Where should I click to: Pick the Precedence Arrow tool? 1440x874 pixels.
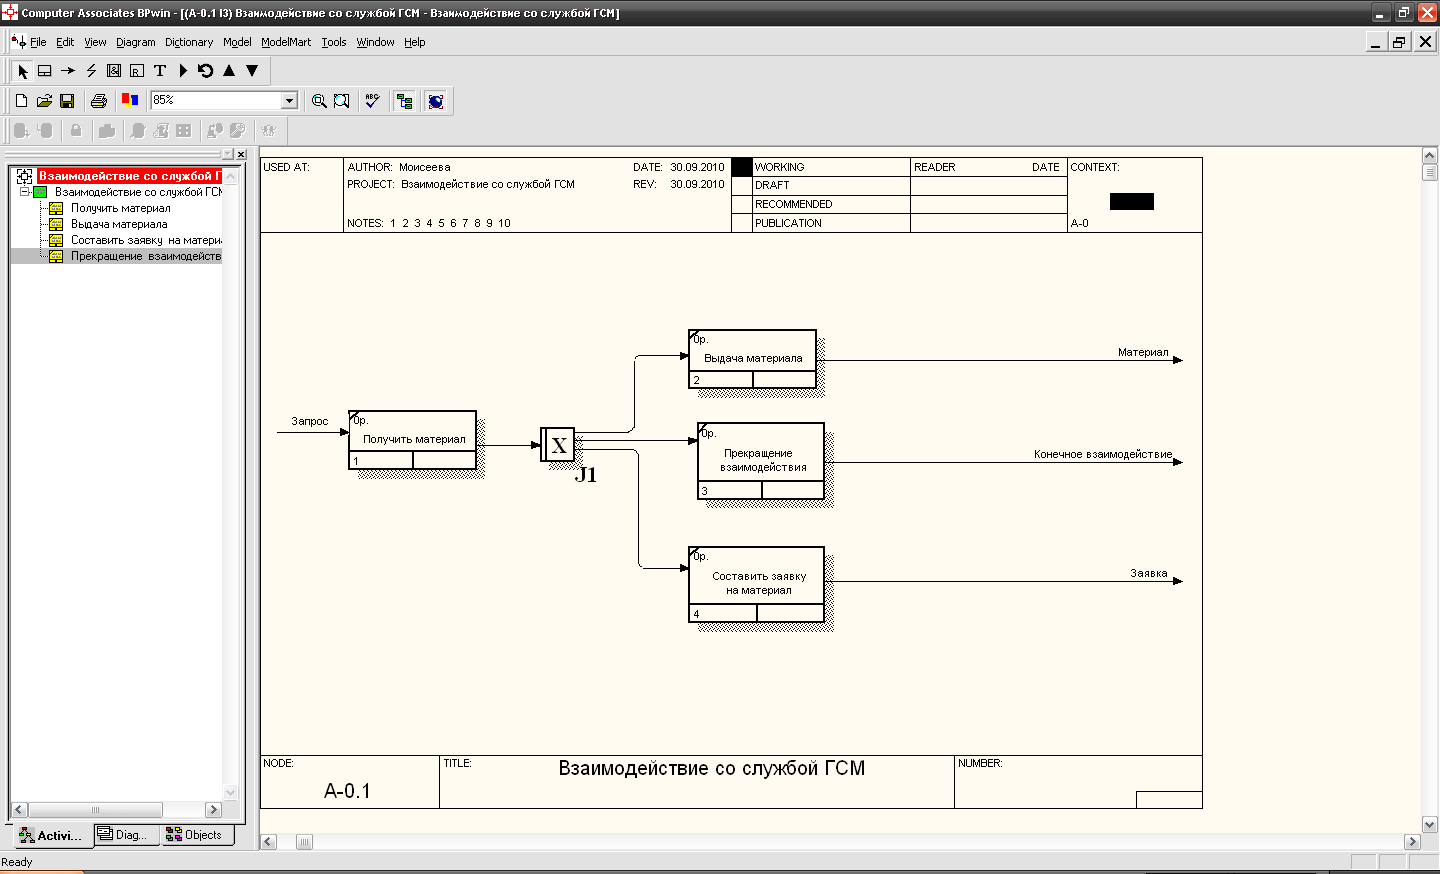(68, 71)
